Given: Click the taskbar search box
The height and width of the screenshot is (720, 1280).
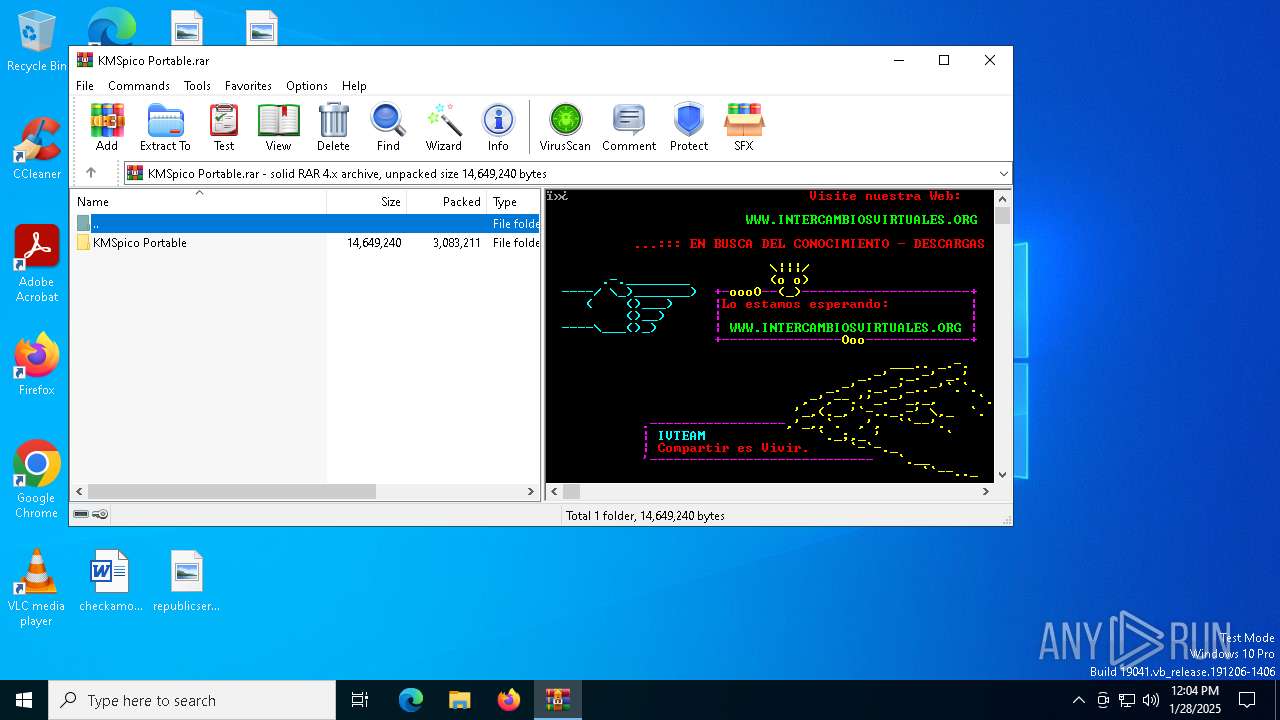Looking at the screenshot, I should coord(192,700).
